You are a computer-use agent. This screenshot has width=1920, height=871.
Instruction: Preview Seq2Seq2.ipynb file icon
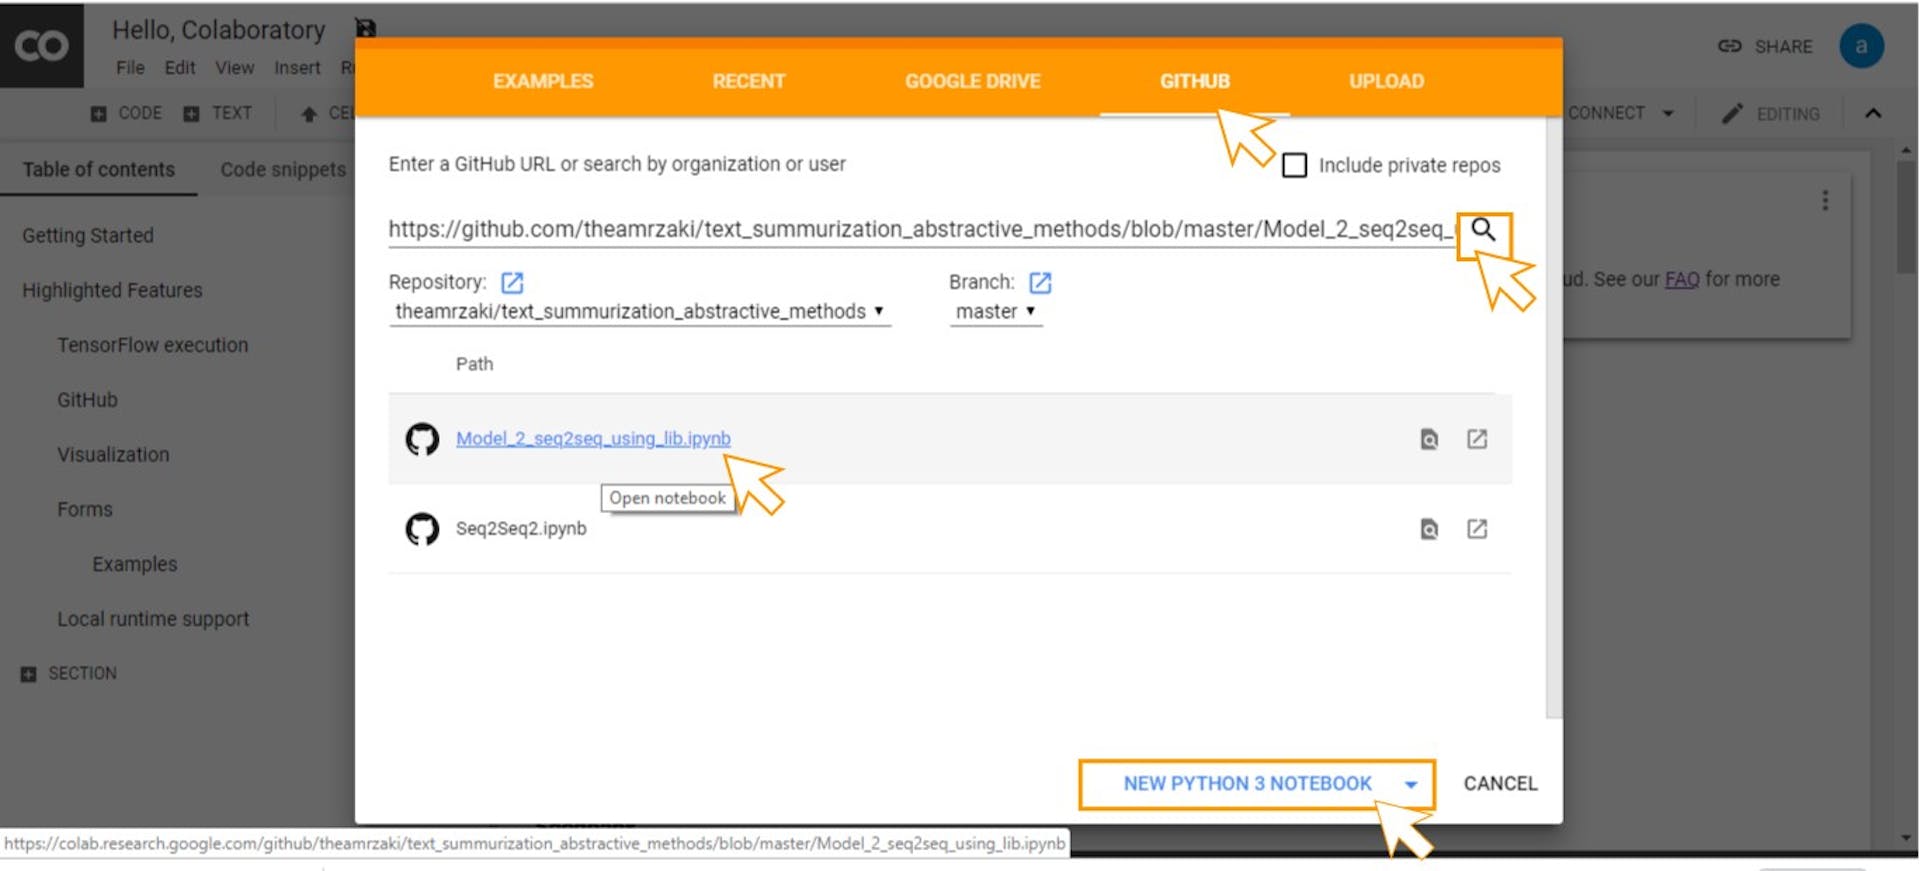(x=1429, y=529)
